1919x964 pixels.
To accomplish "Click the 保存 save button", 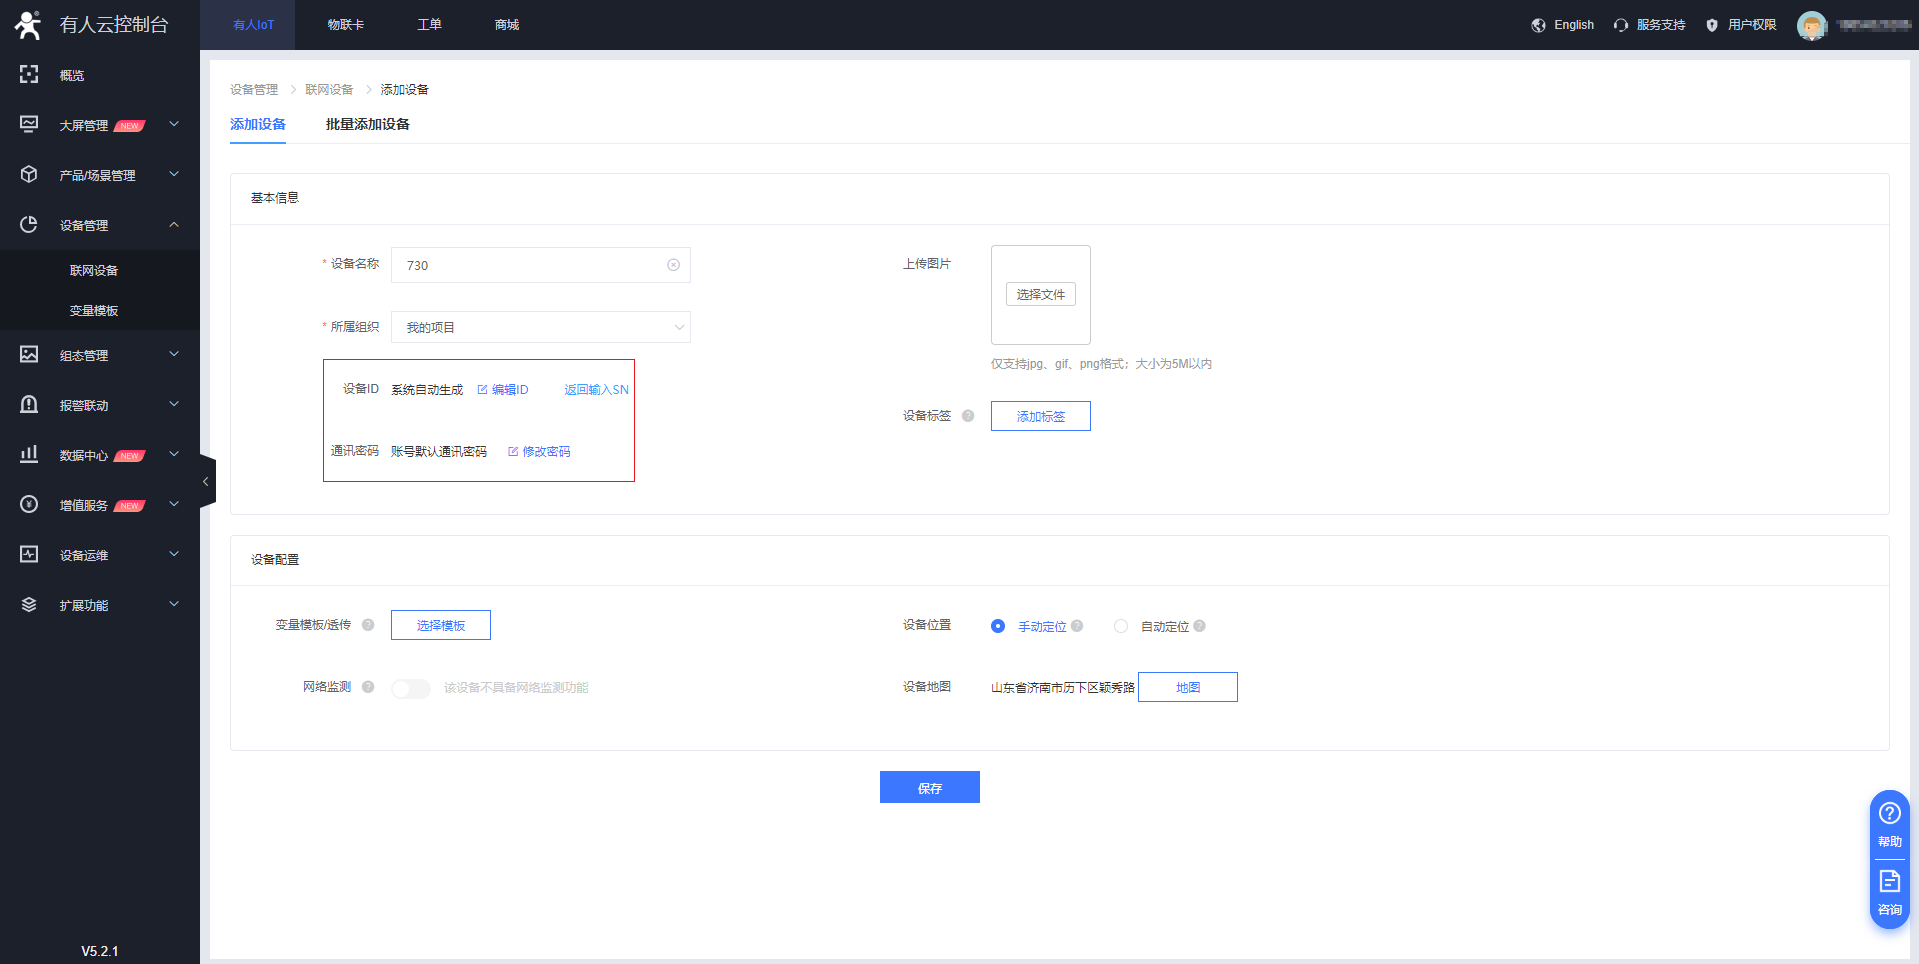I will 929,787.
